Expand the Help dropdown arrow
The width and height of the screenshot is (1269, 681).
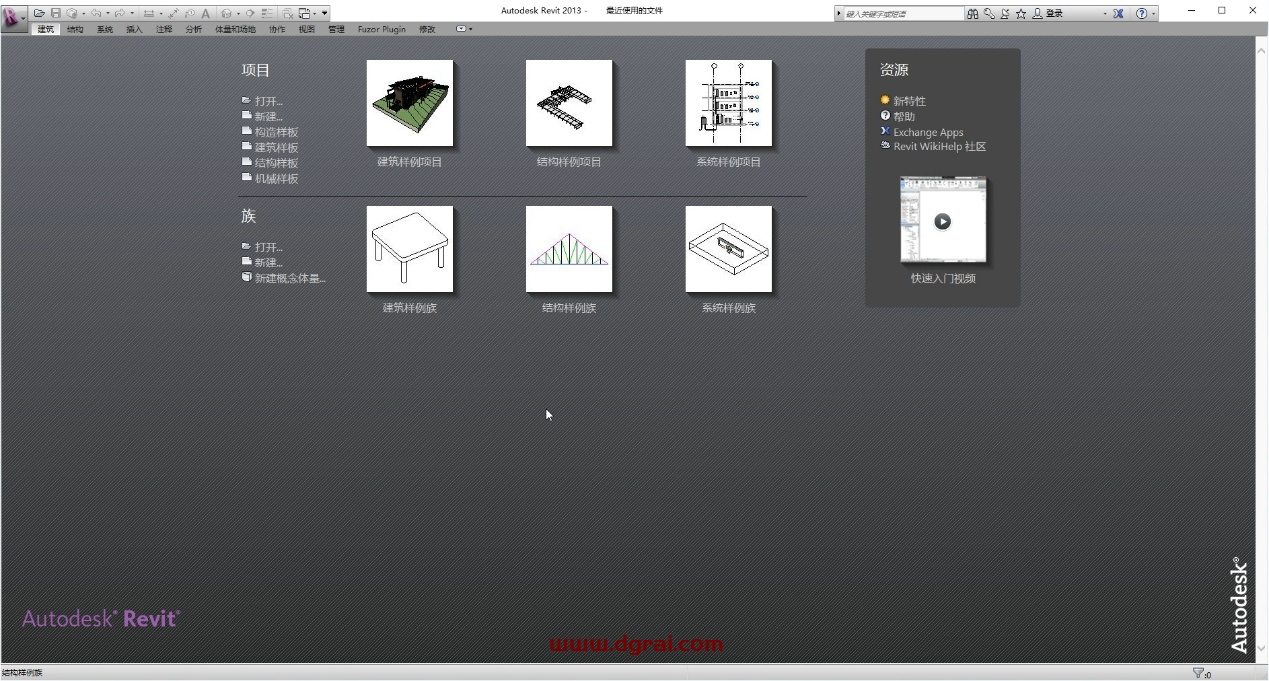1154,13
